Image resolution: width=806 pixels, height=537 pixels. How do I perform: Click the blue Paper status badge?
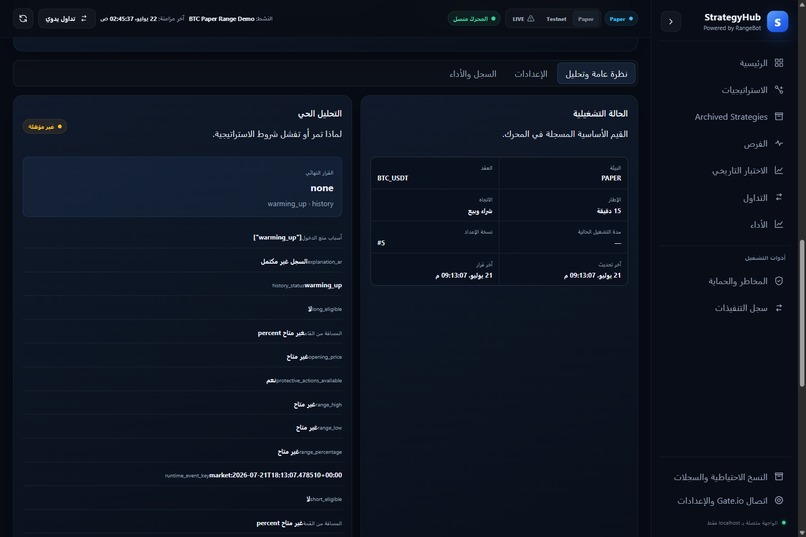click(x=621, y=19)
